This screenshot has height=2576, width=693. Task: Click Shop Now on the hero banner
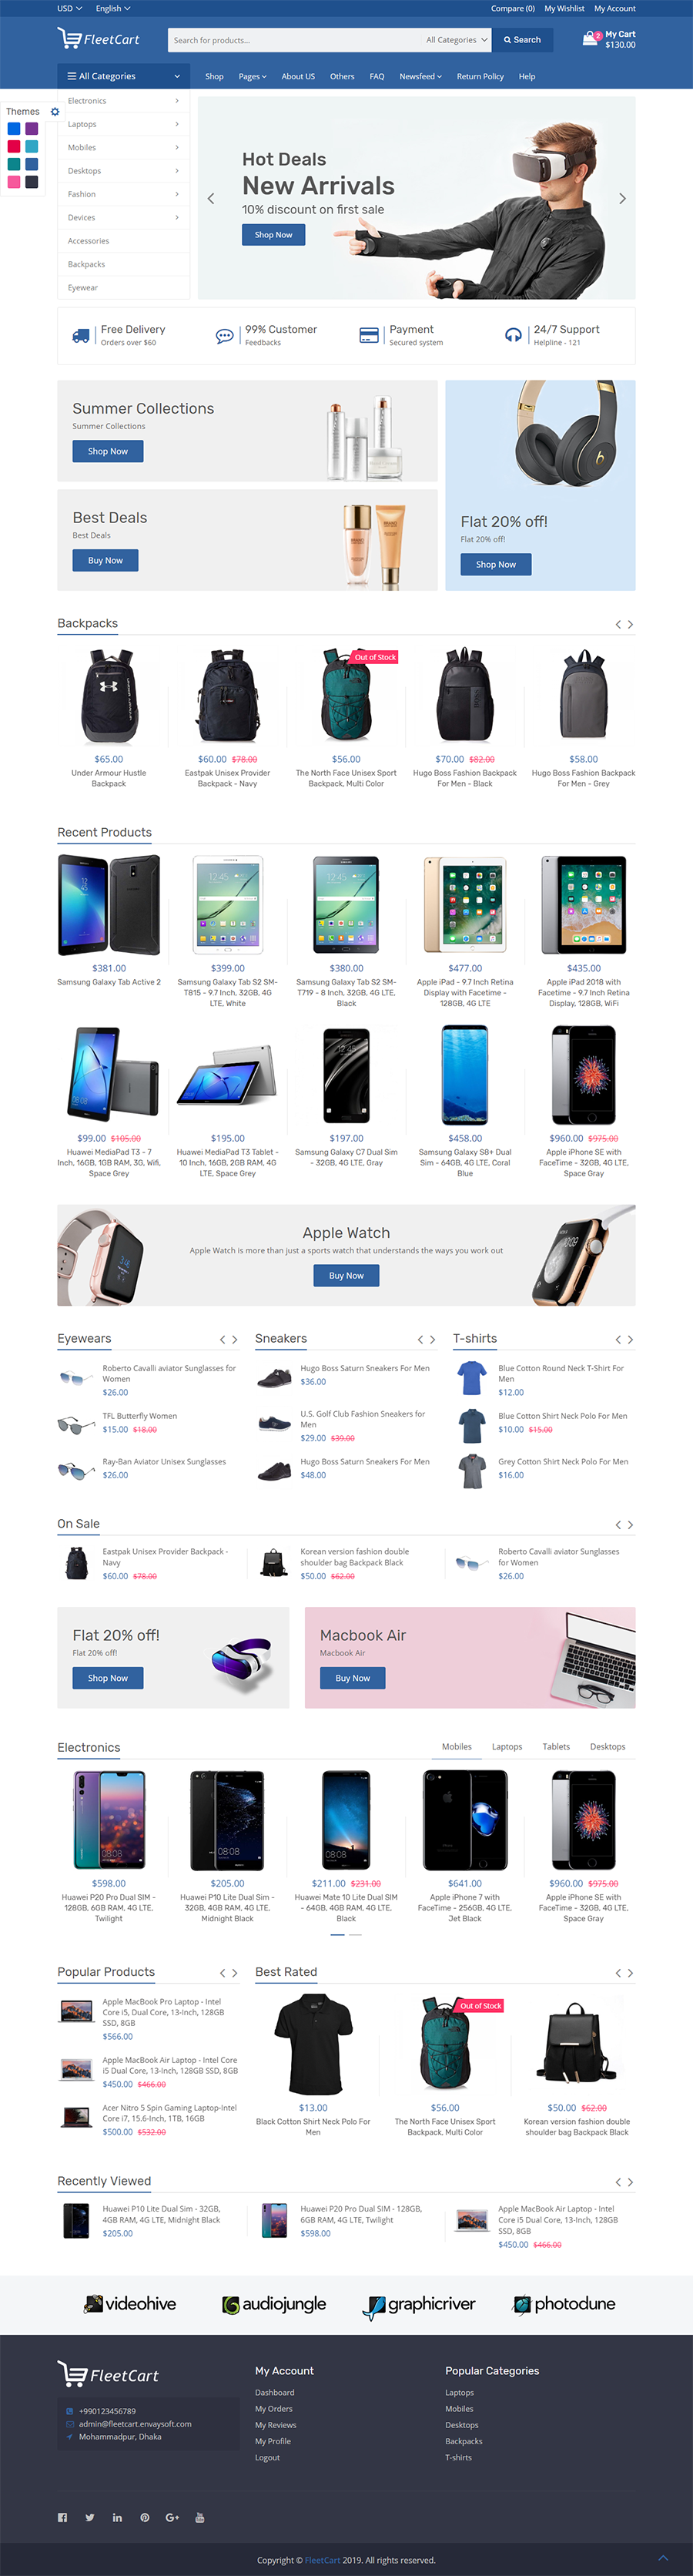pyautogui.click(x=273, y=234)
